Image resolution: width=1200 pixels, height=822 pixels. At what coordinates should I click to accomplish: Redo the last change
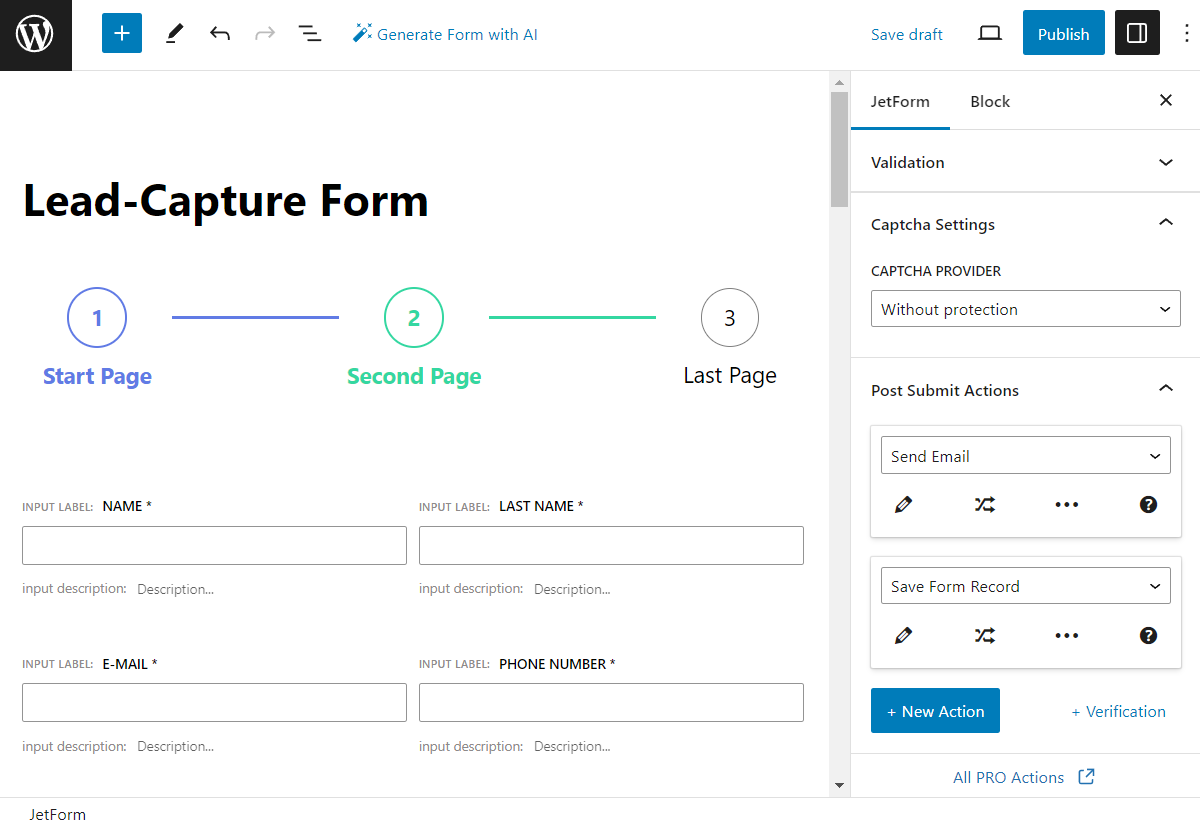click(264, 33)
